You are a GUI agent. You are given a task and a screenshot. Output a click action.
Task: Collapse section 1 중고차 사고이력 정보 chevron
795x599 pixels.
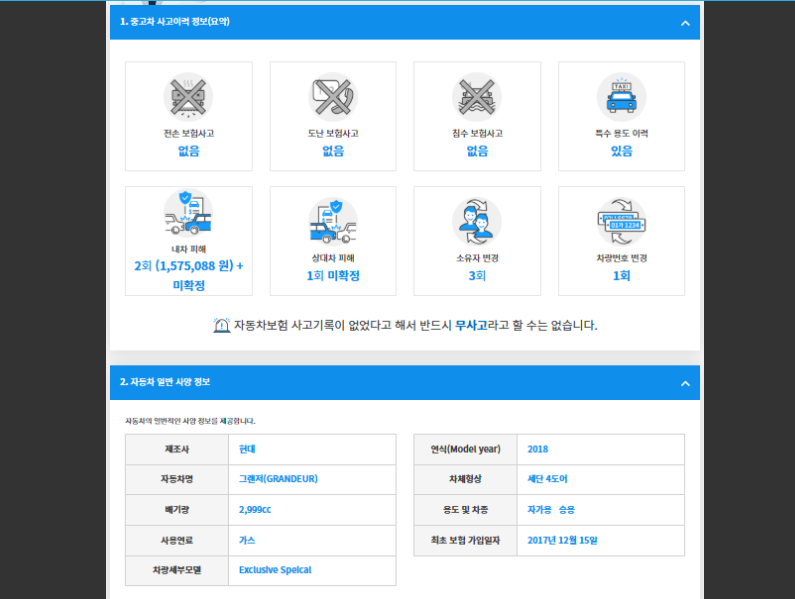tap(685, 23)
